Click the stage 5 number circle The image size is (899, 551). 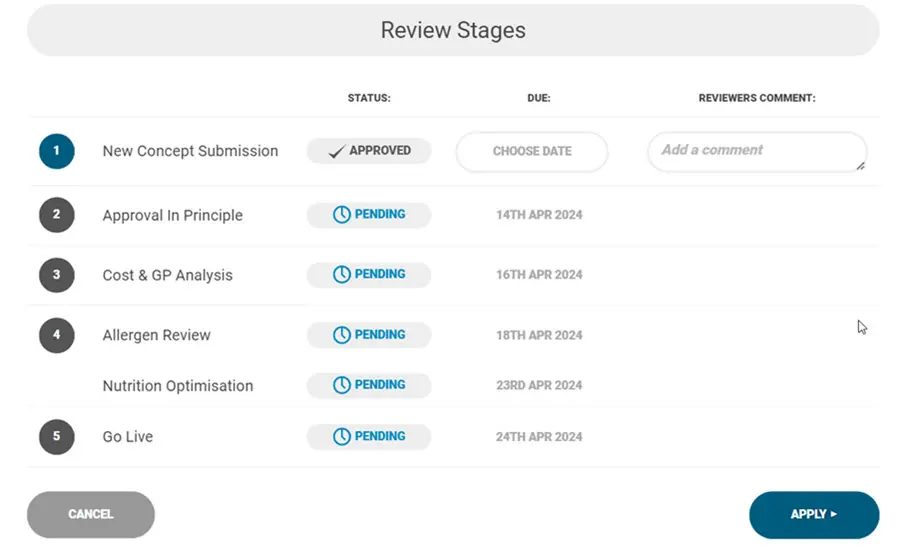(x=57, y=437)
